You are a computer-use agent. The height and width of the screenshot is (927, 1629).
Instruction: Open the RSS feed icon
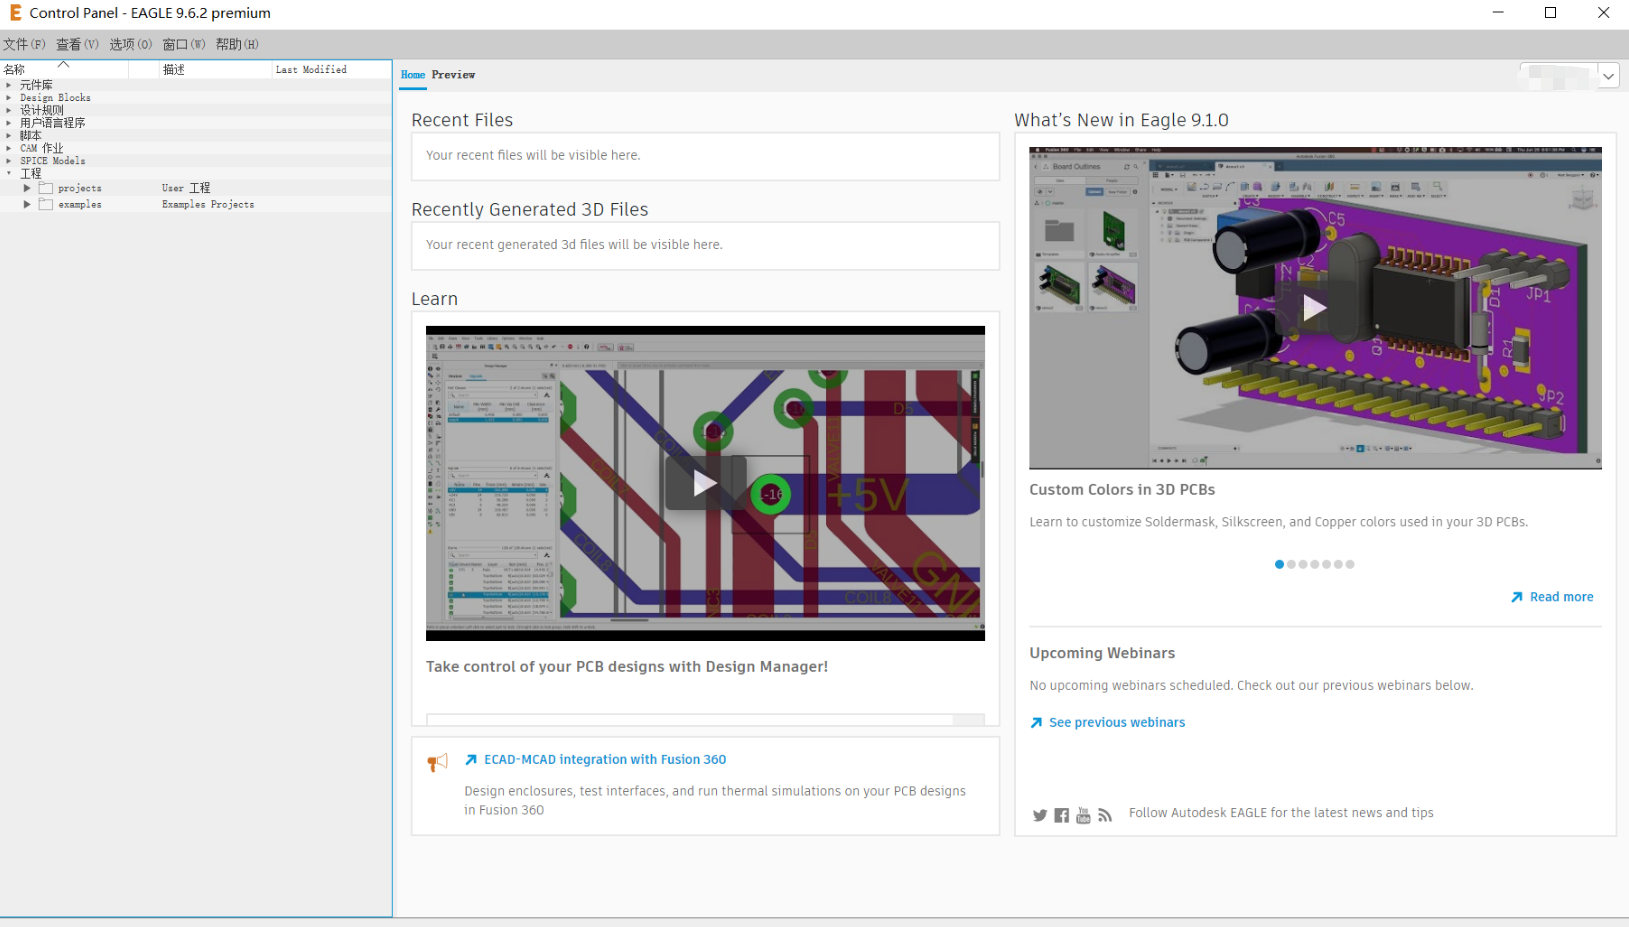(x=1105, y=815)
